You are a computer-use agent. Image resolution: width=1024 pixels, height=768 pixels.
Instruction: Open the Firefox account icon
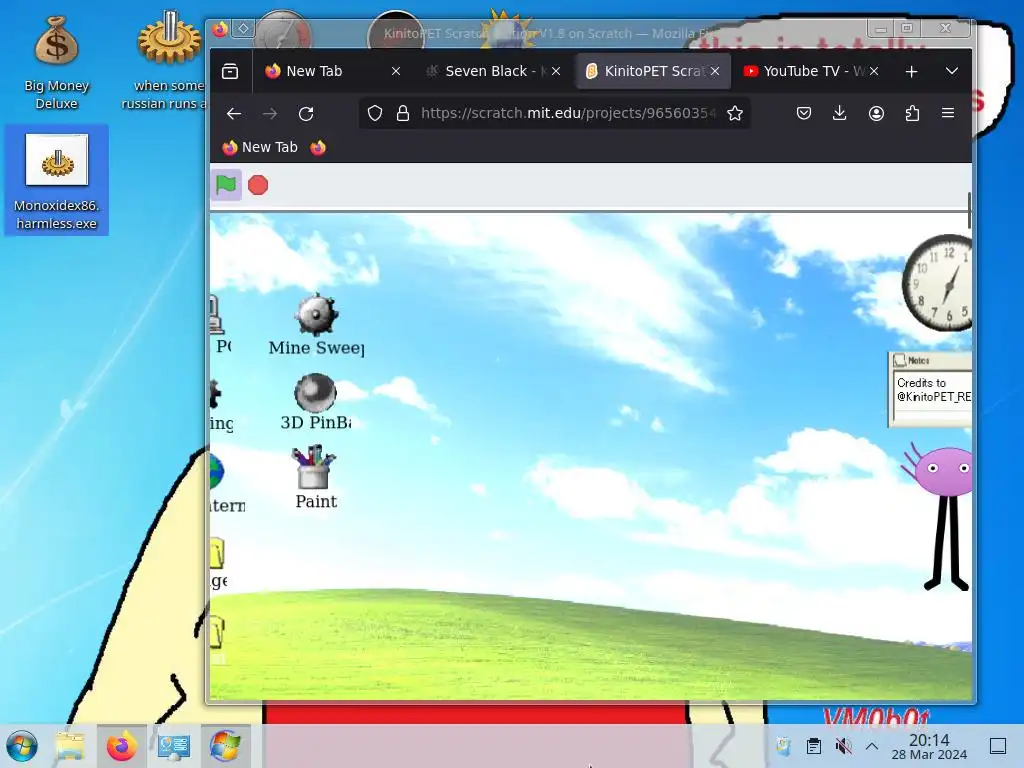pyautogui.click(x=876, y=114)
